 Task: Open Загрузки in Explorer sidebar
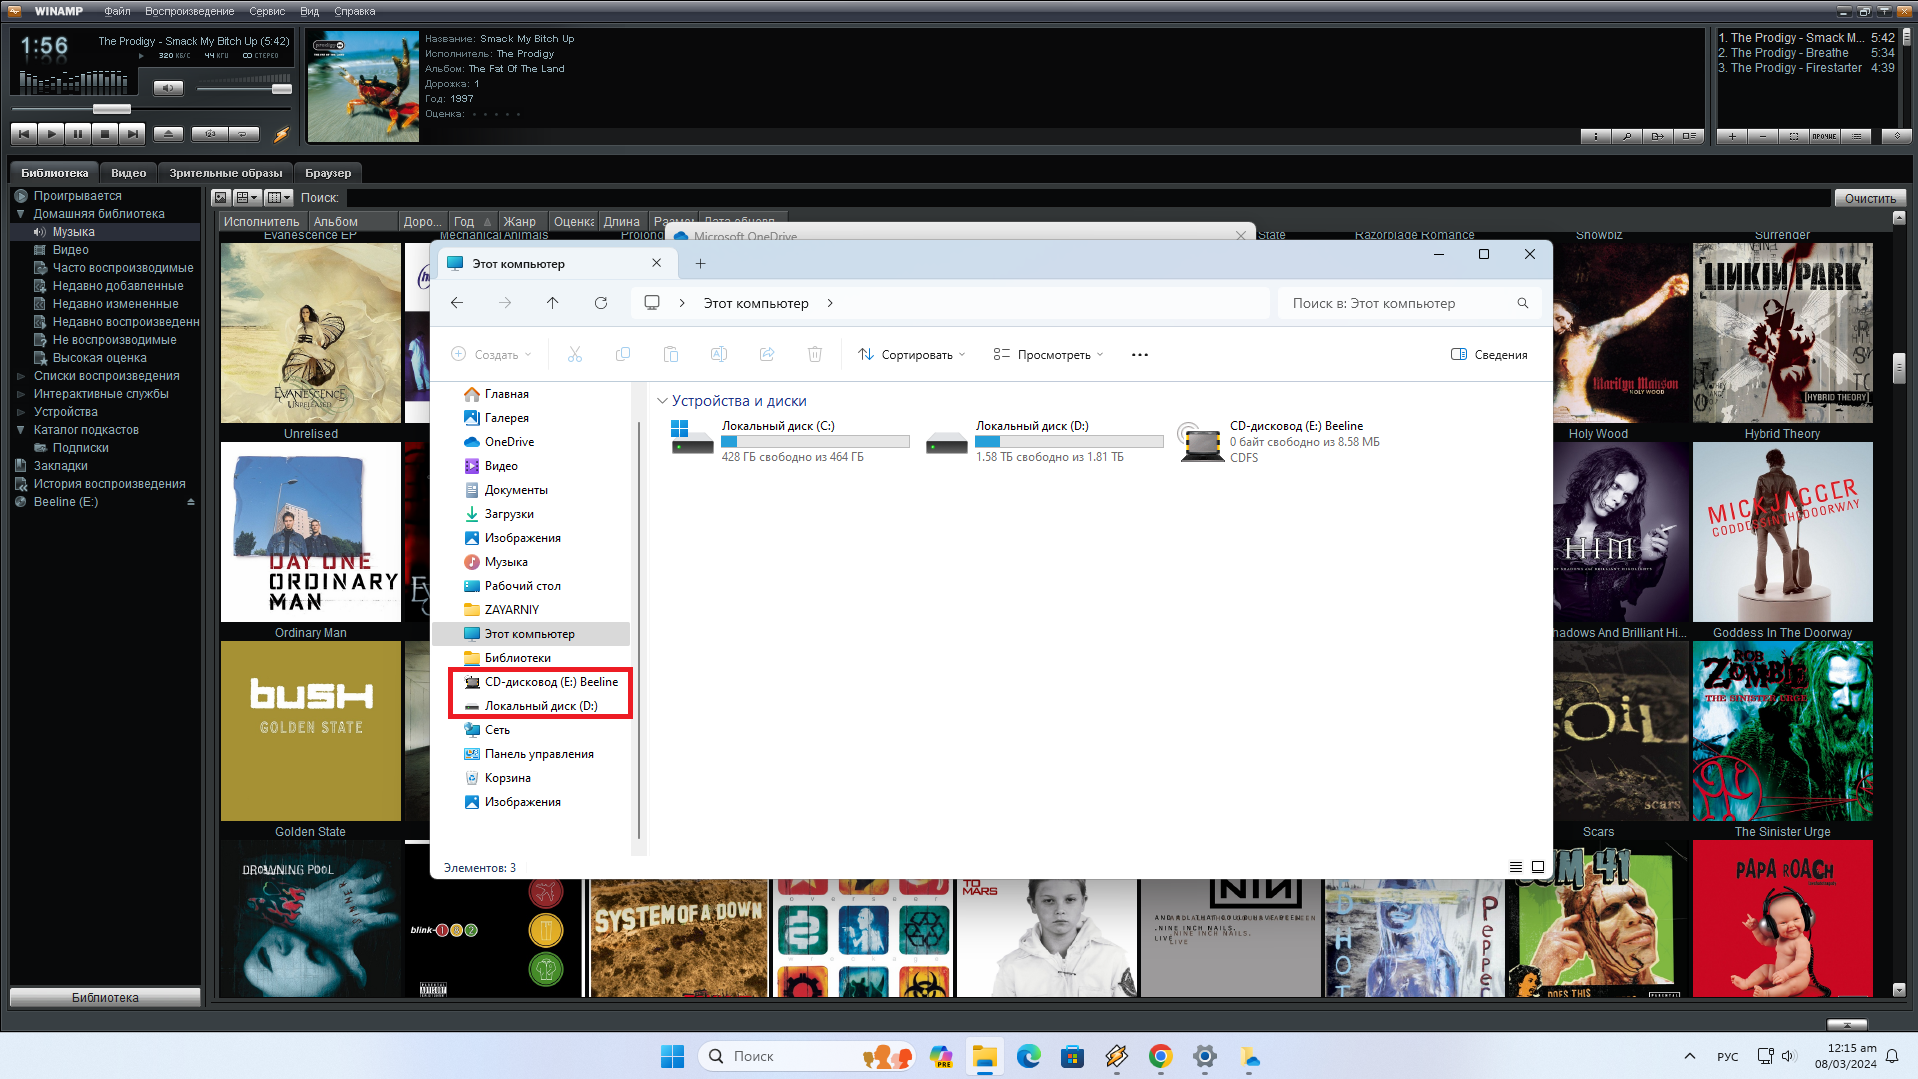pos(509,514)
